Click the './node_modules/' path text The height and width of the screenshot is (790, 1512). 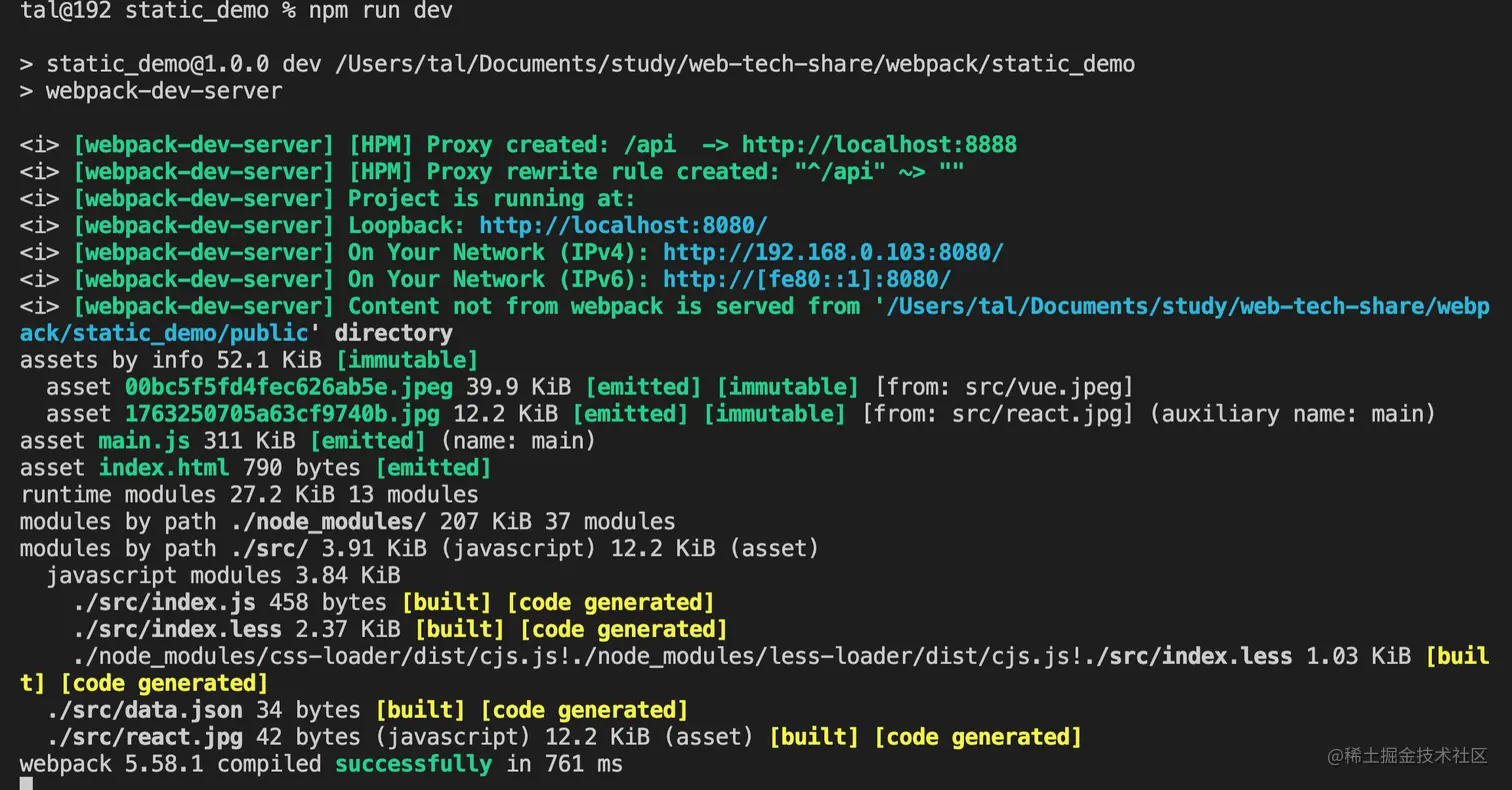[328, 522]
